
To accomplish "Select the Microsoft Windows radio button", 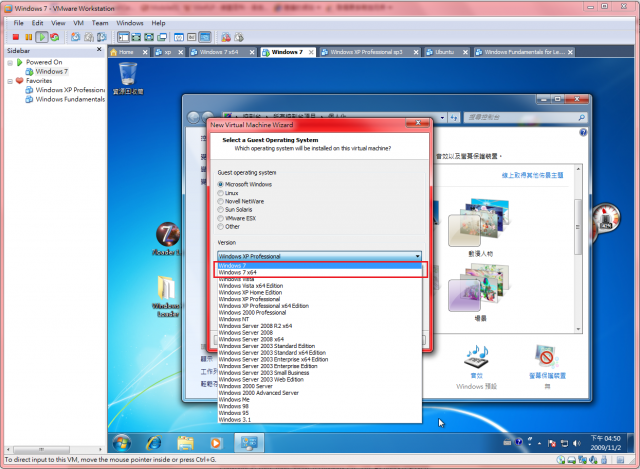I will point(220,184).
